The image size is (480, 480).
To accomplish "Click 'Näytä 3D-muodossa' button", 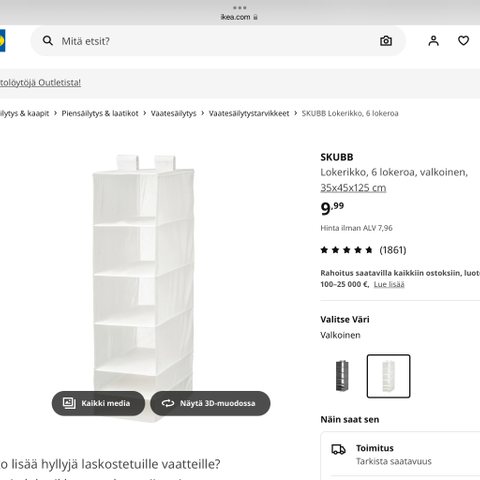I will click(210, 403).
